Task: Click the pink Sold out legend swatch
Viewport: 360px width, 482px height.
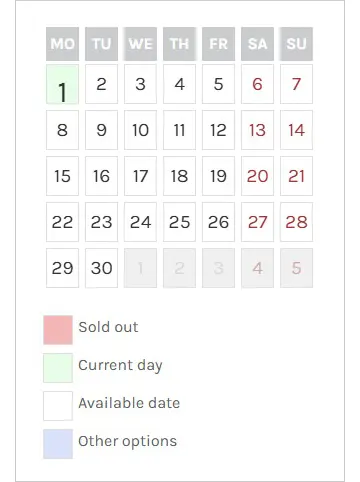Action: coord(58,330)
